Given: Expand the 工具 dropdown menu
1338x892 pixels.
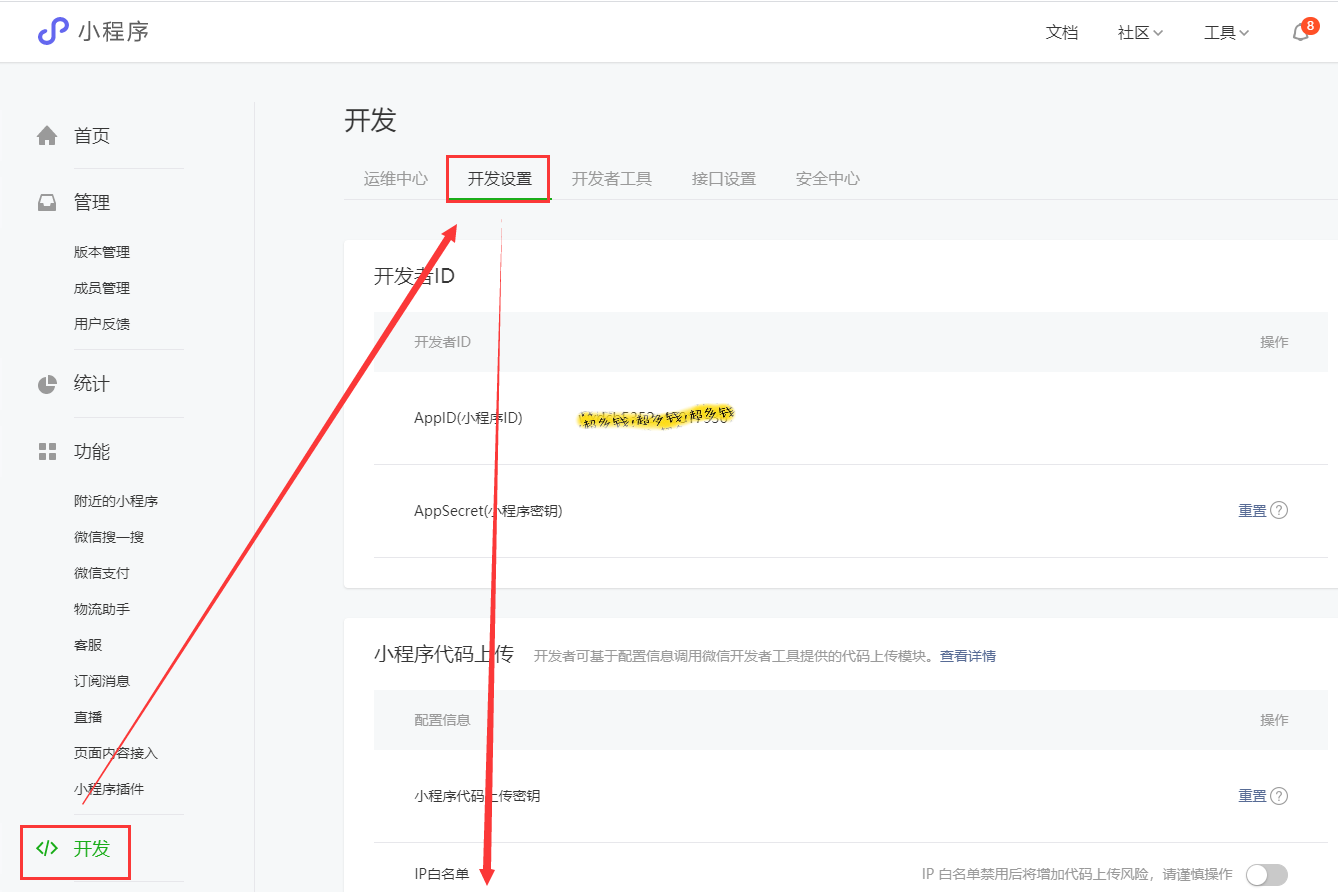Looking at the screenshot, I should click(x=1227, y=32).
